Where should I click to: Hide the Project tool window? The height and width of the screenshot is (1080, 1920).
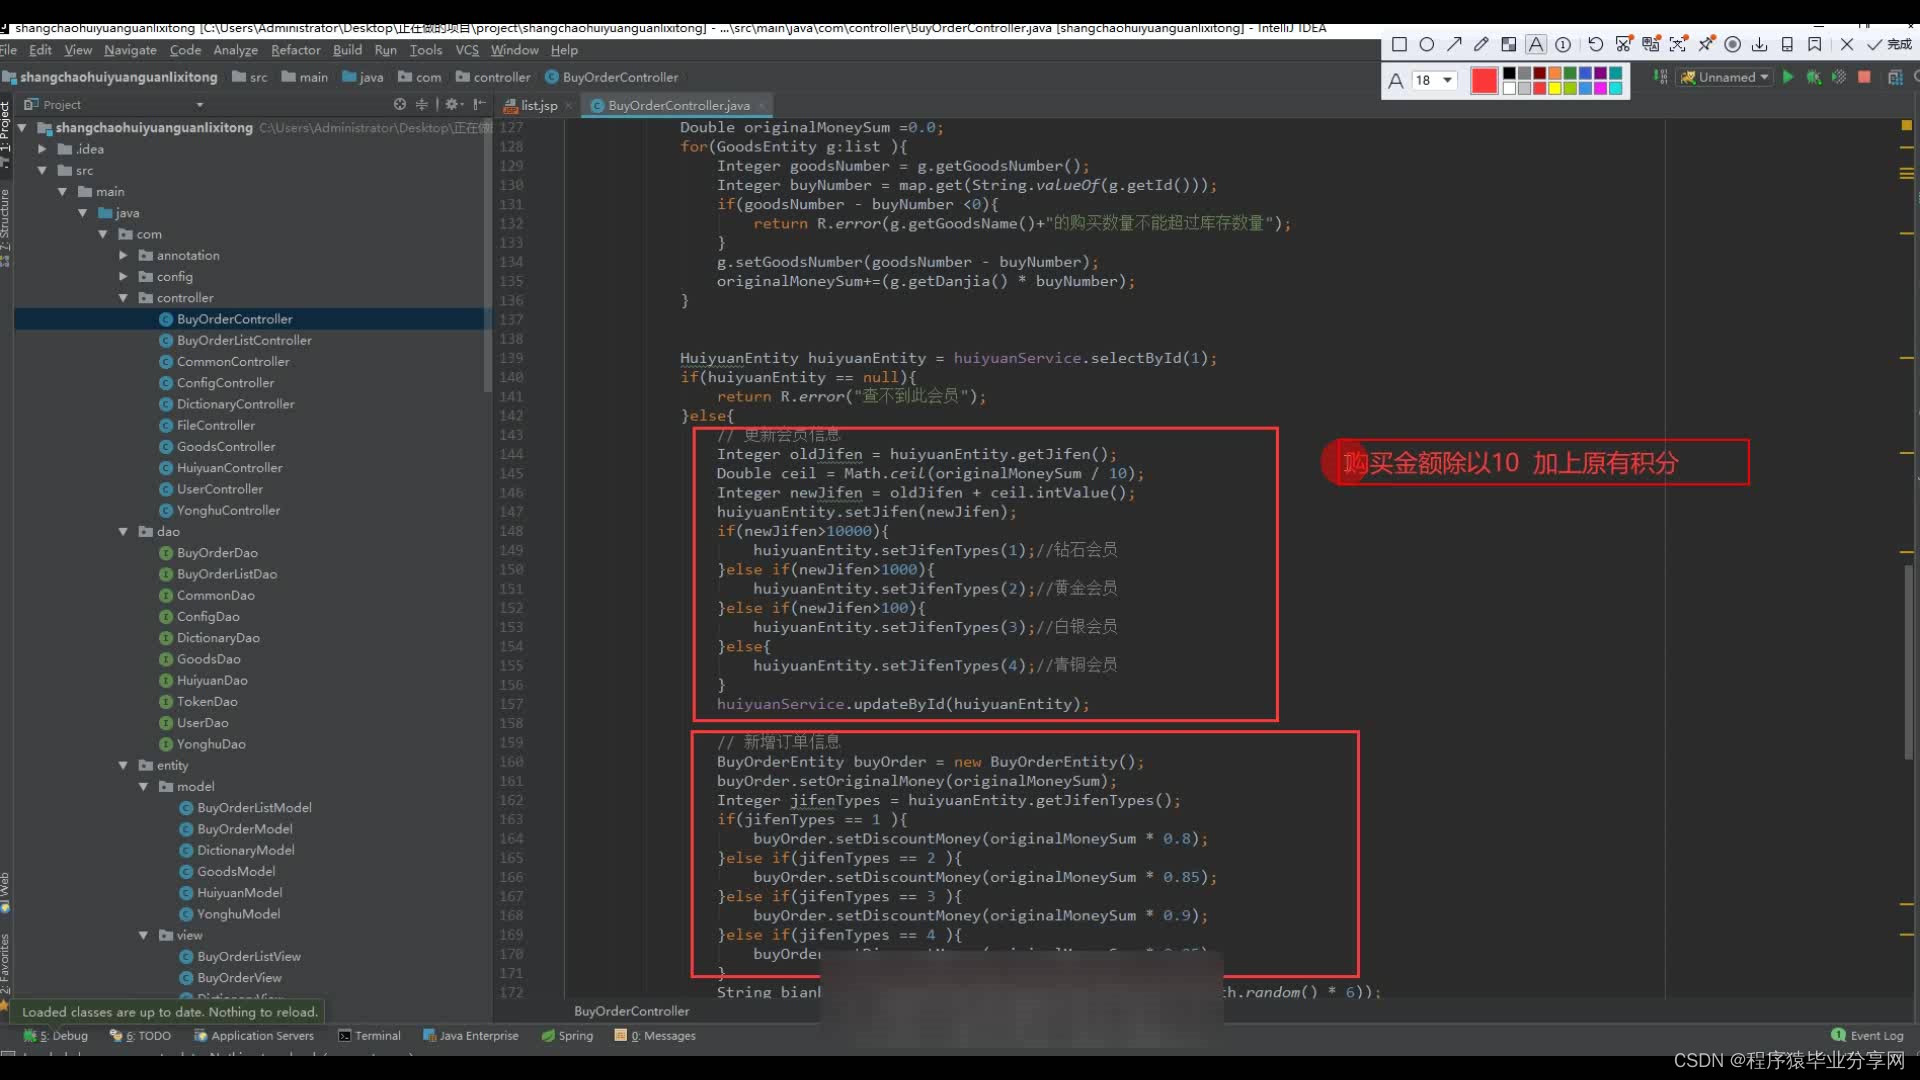pos(479,104)
